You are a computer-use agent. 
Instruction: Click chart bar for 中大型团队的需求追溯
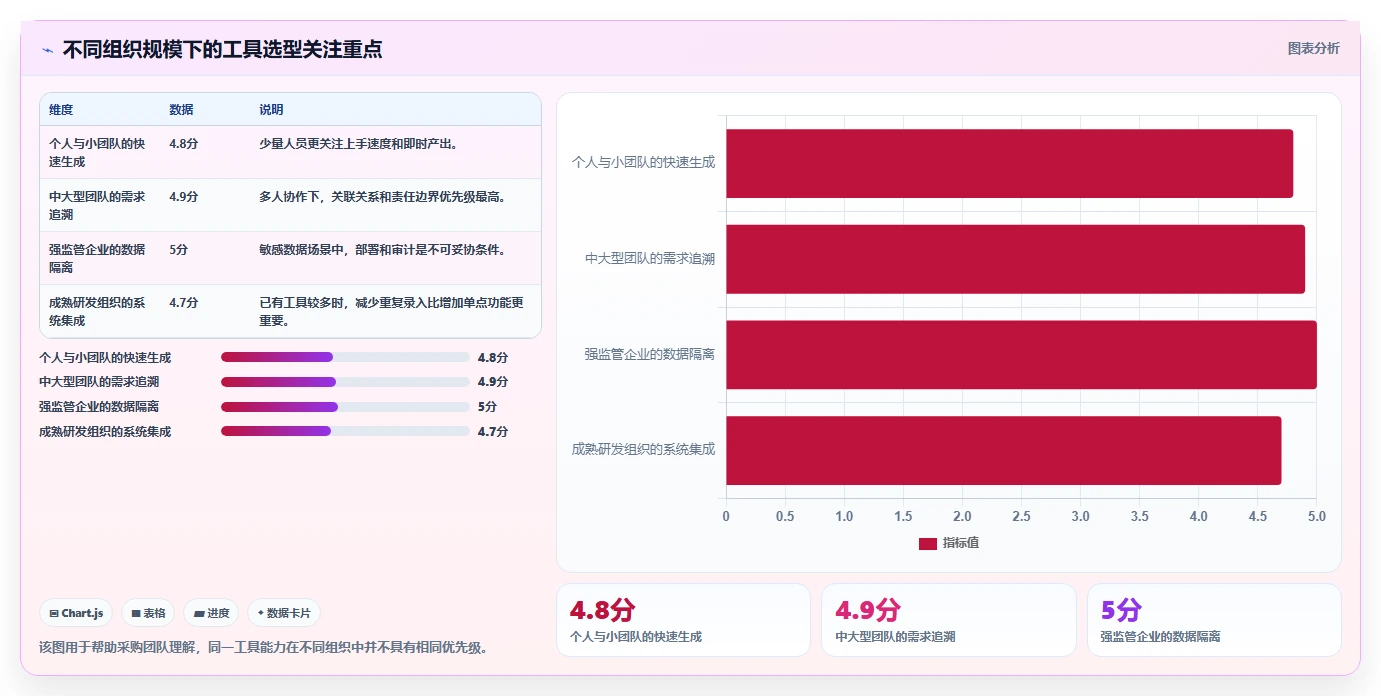(1015, 259)
